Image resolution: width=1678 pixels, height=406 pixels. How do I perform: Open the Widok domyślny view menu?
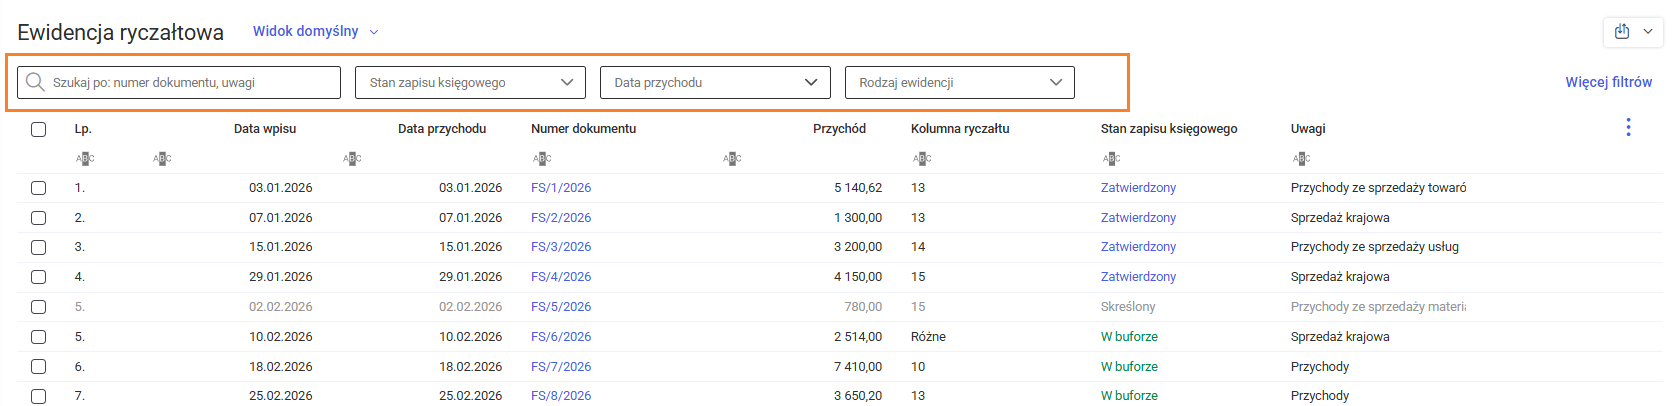click(315, 31)
